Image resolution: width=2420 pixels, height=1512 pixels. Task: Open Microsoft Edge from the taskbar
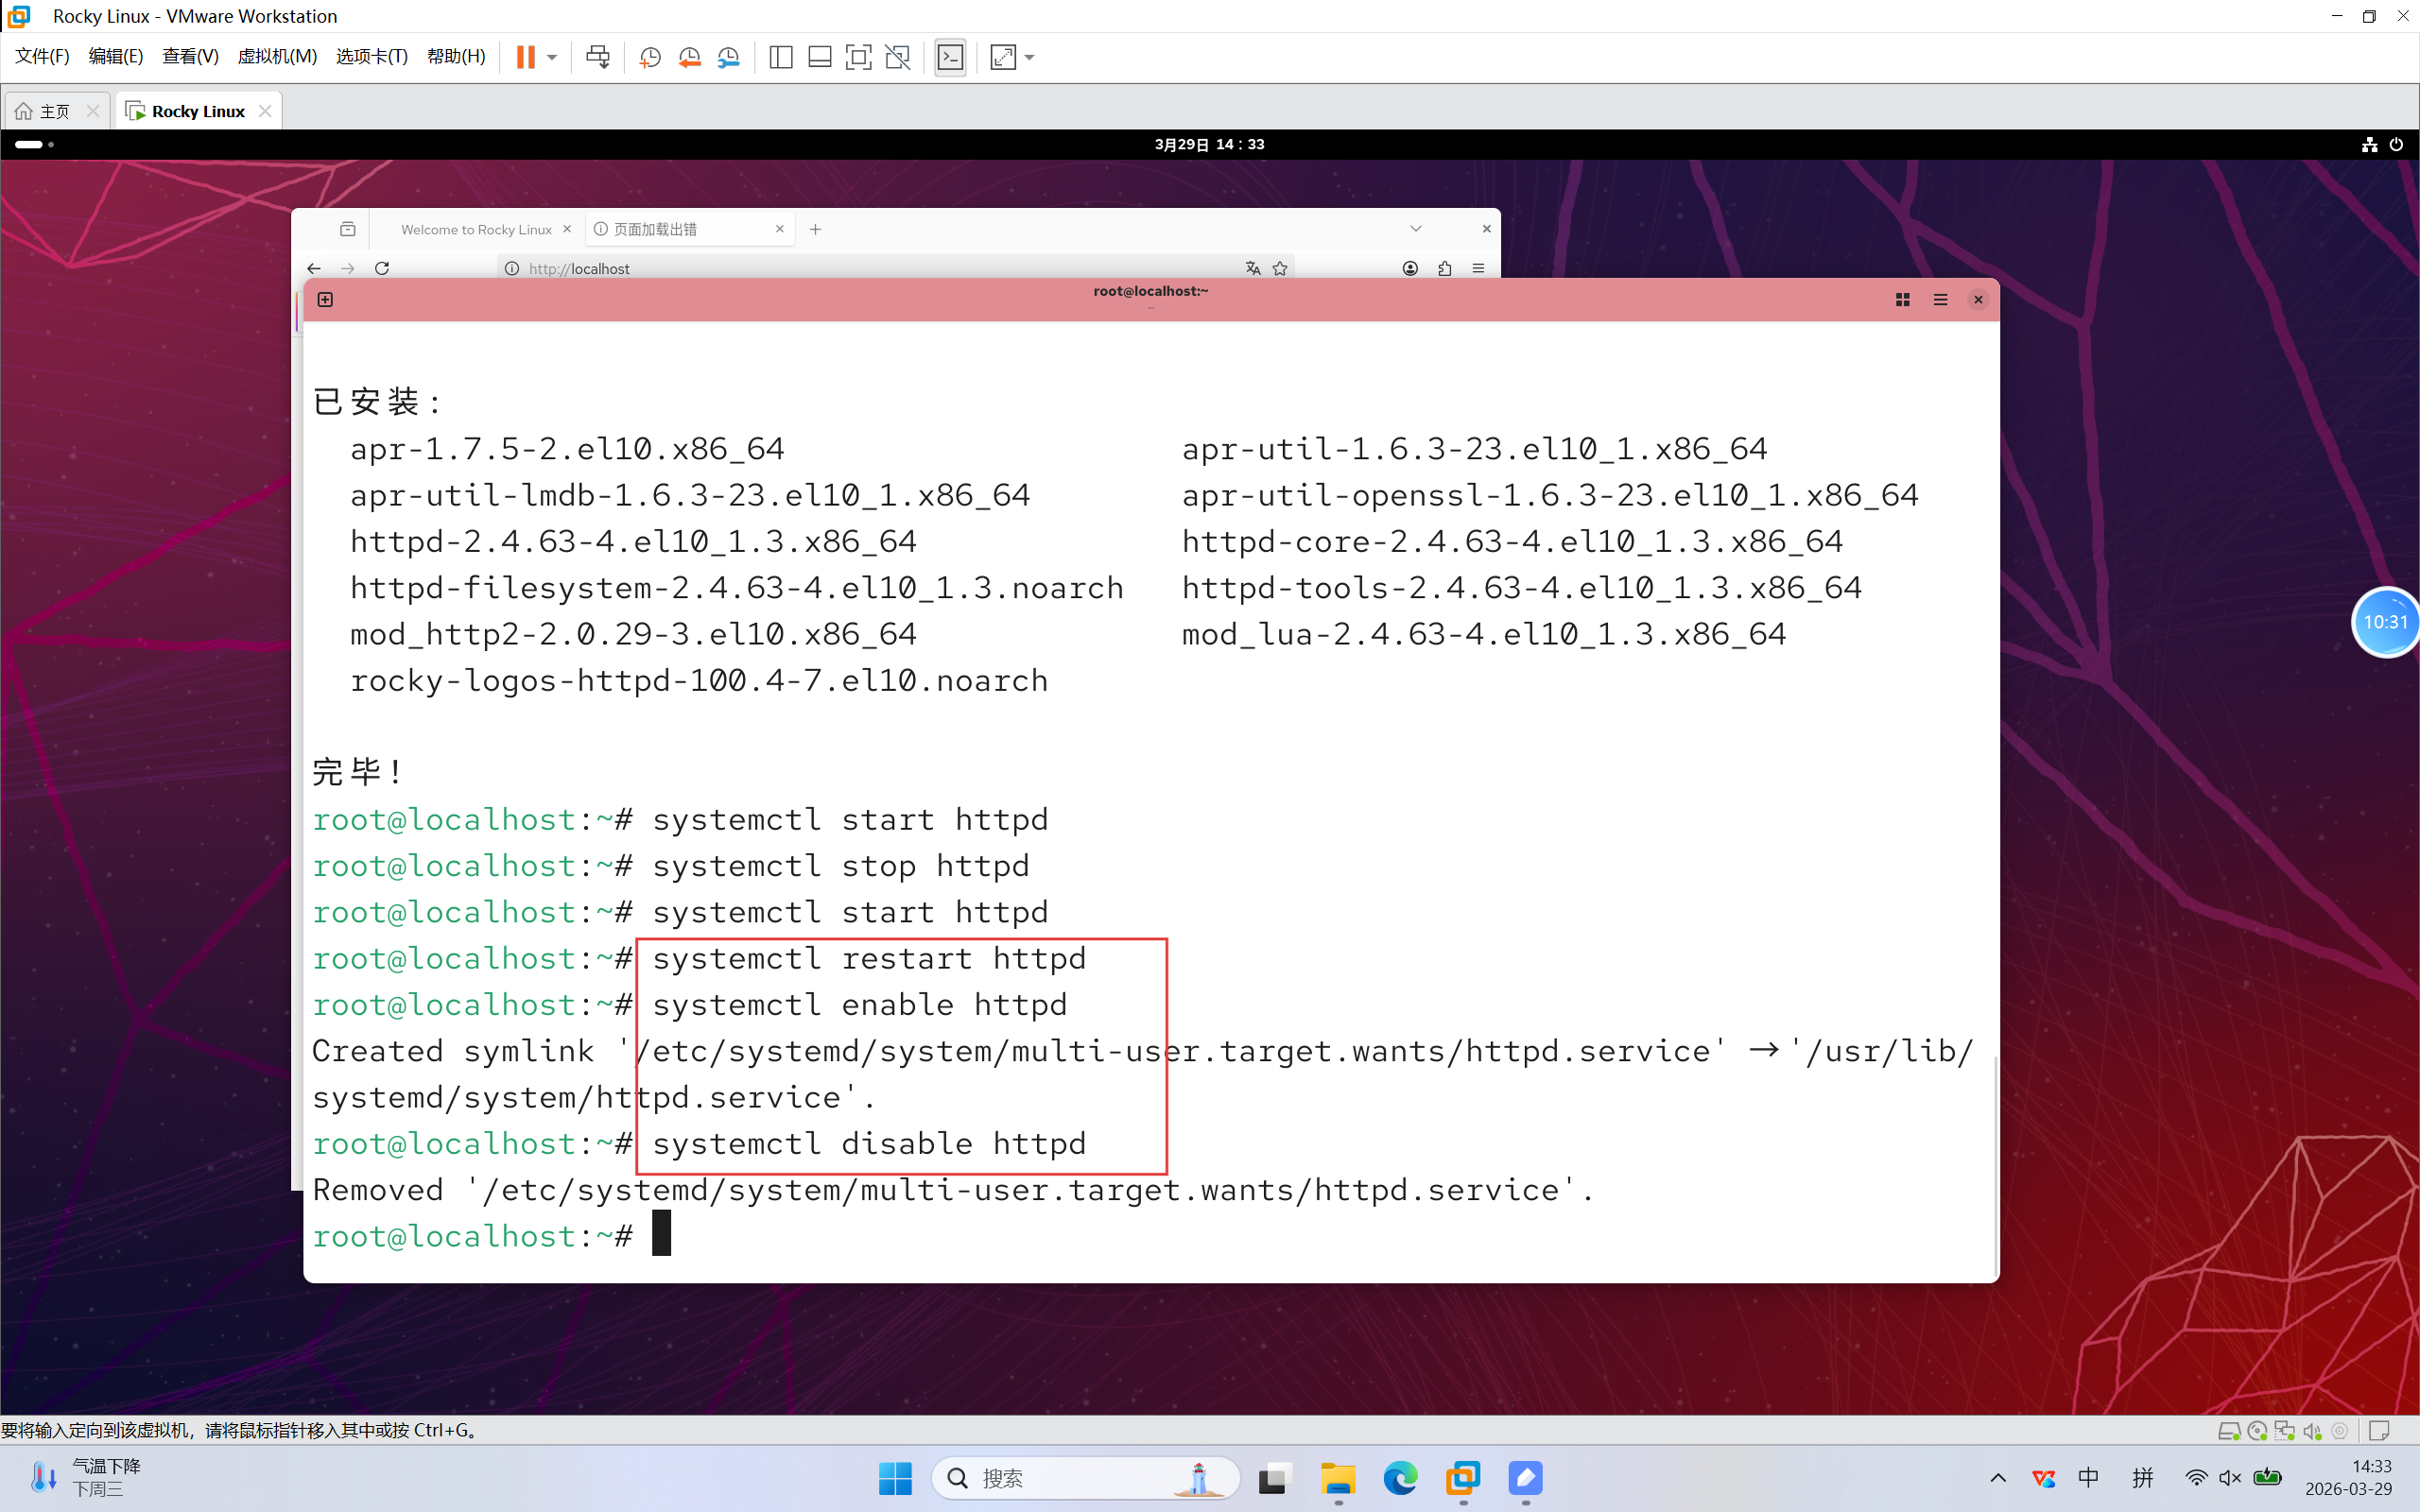1400,1478
